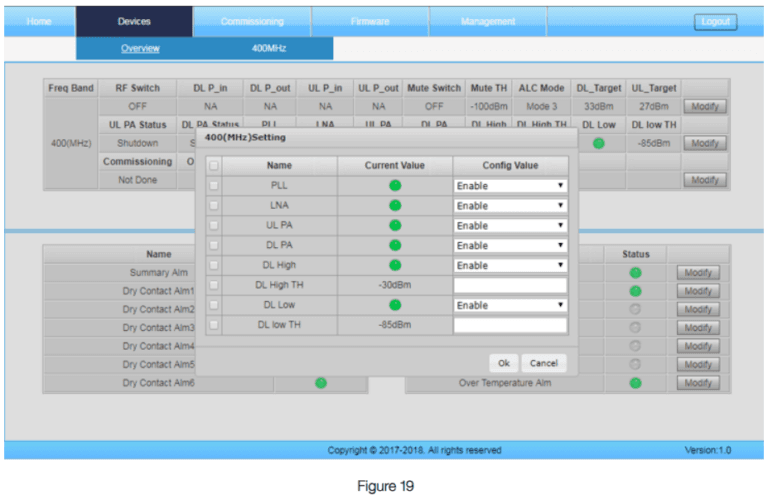Click the LNA green status light
Viewport: 768px width, 500px height.
395,205
